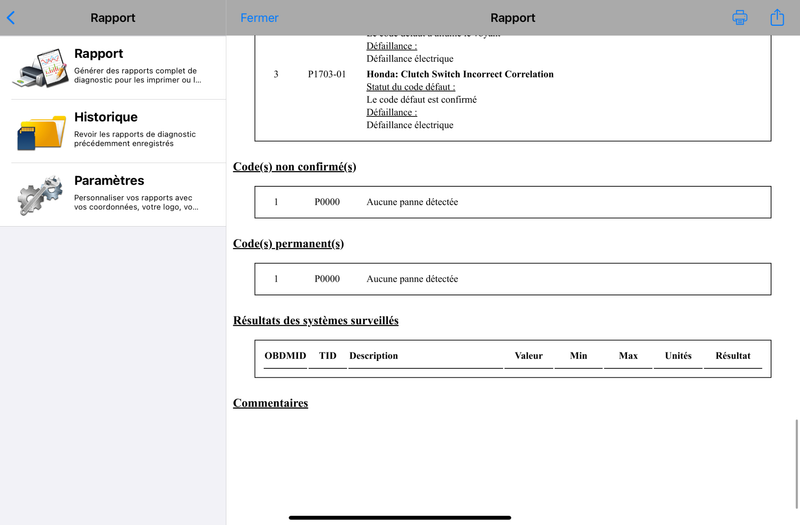Viewport: 800px width, 525px height.
Task: Select the 'Code(s) non confirmé(s)' heading
Action: coord(294,167)
